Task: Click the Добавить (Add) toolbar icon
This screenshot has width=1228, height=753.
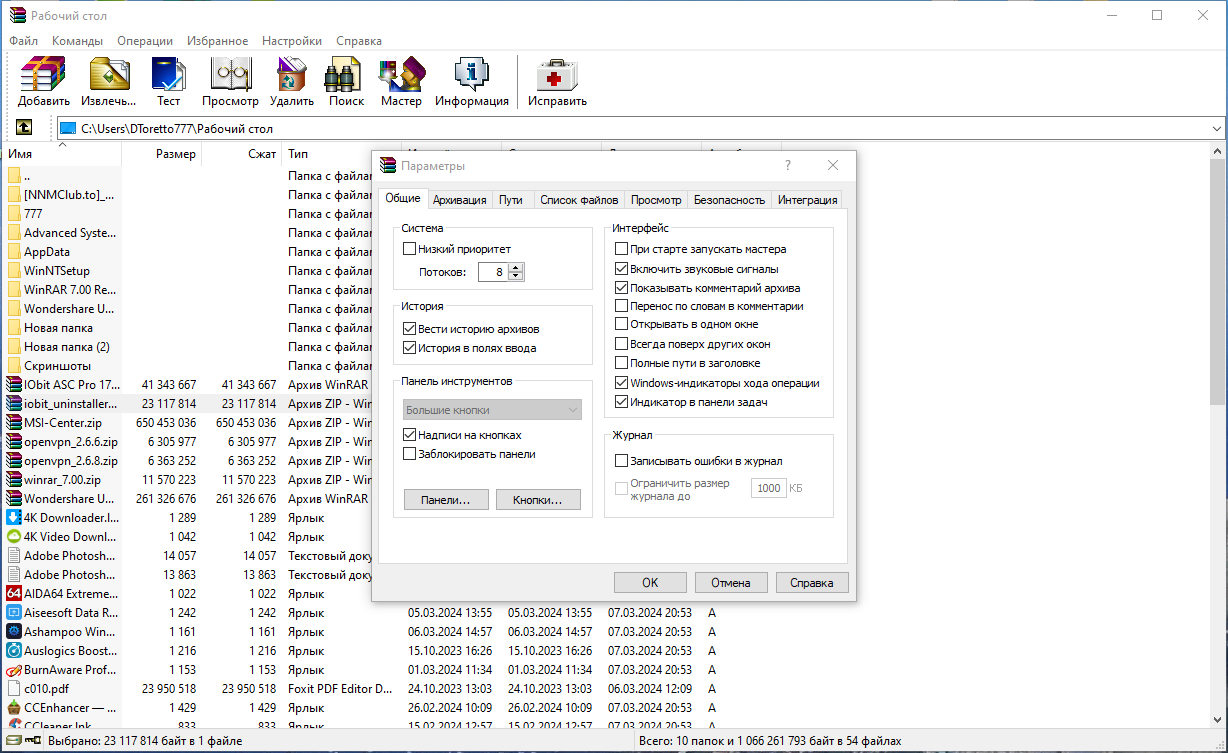Action: pos(44,75)
